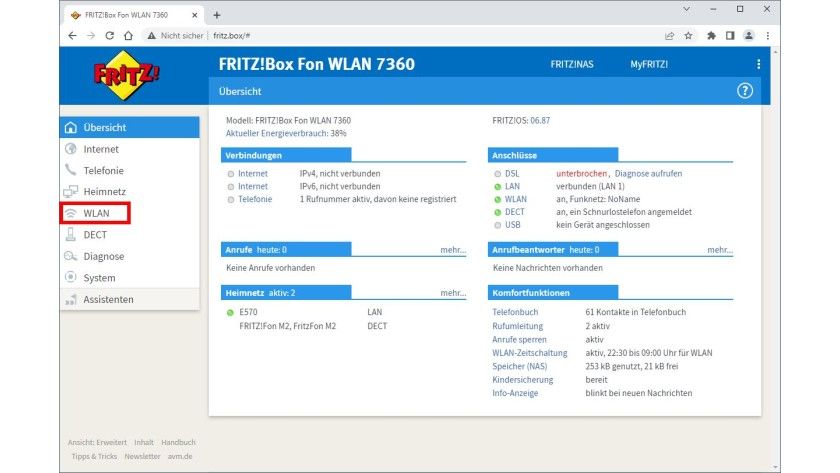
Task: Select the Übersicht menu entry
Action: tap(130, 127)
